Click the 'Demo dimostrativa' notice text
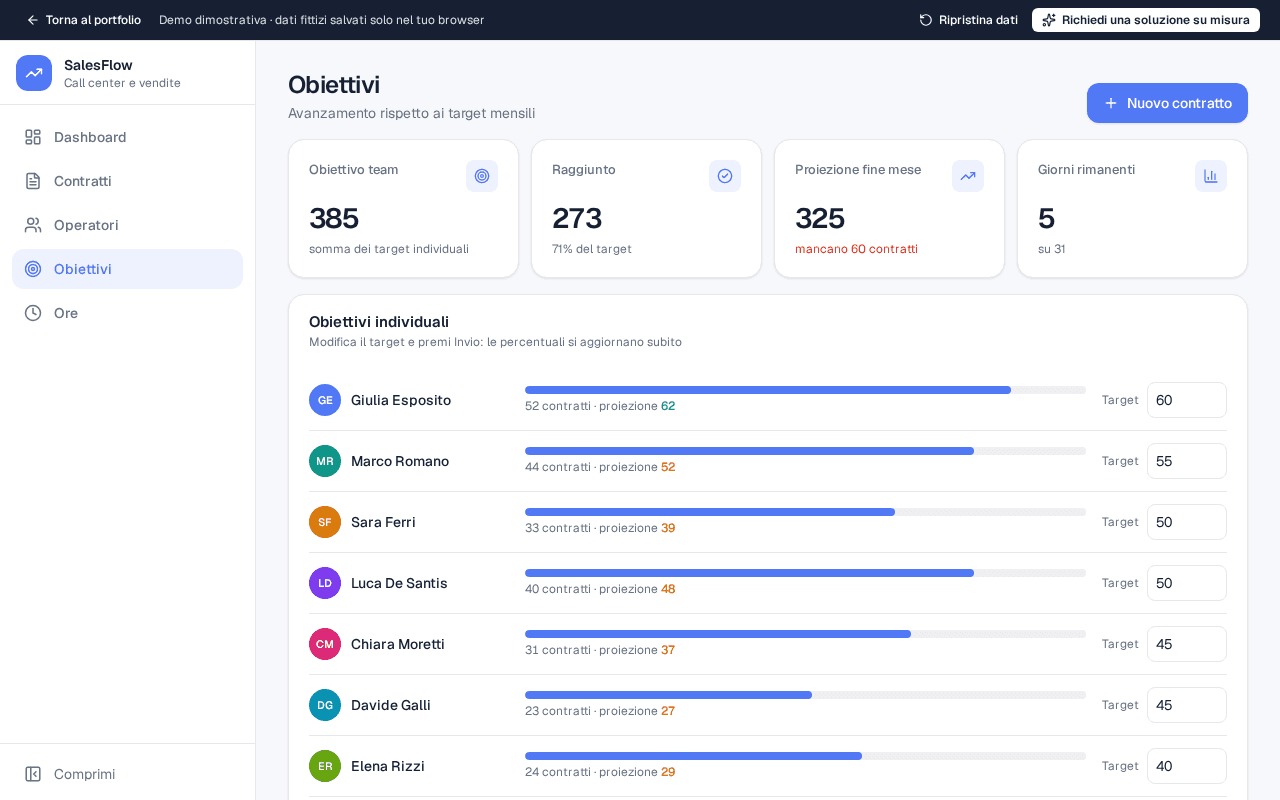 [322, 20]
